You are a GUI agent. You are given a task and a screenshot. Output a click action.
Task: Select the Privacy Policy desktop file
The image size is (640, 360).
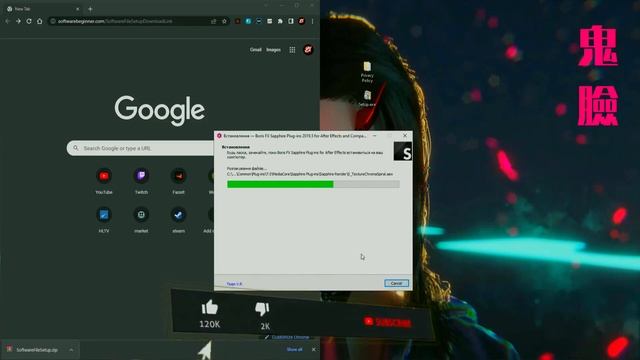click(x=367, y=72)
